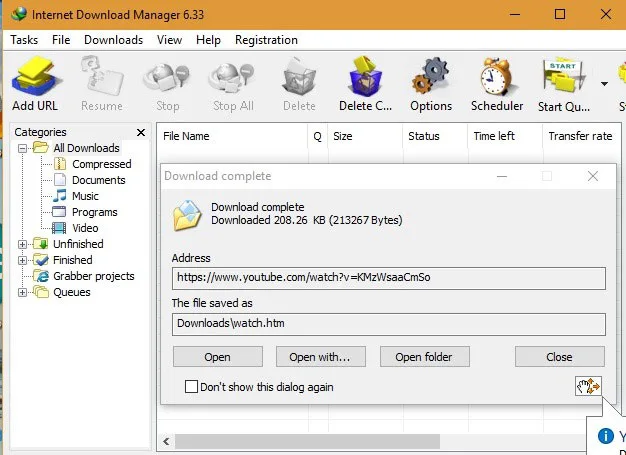Sort by Time left column header

click(505, 136)
